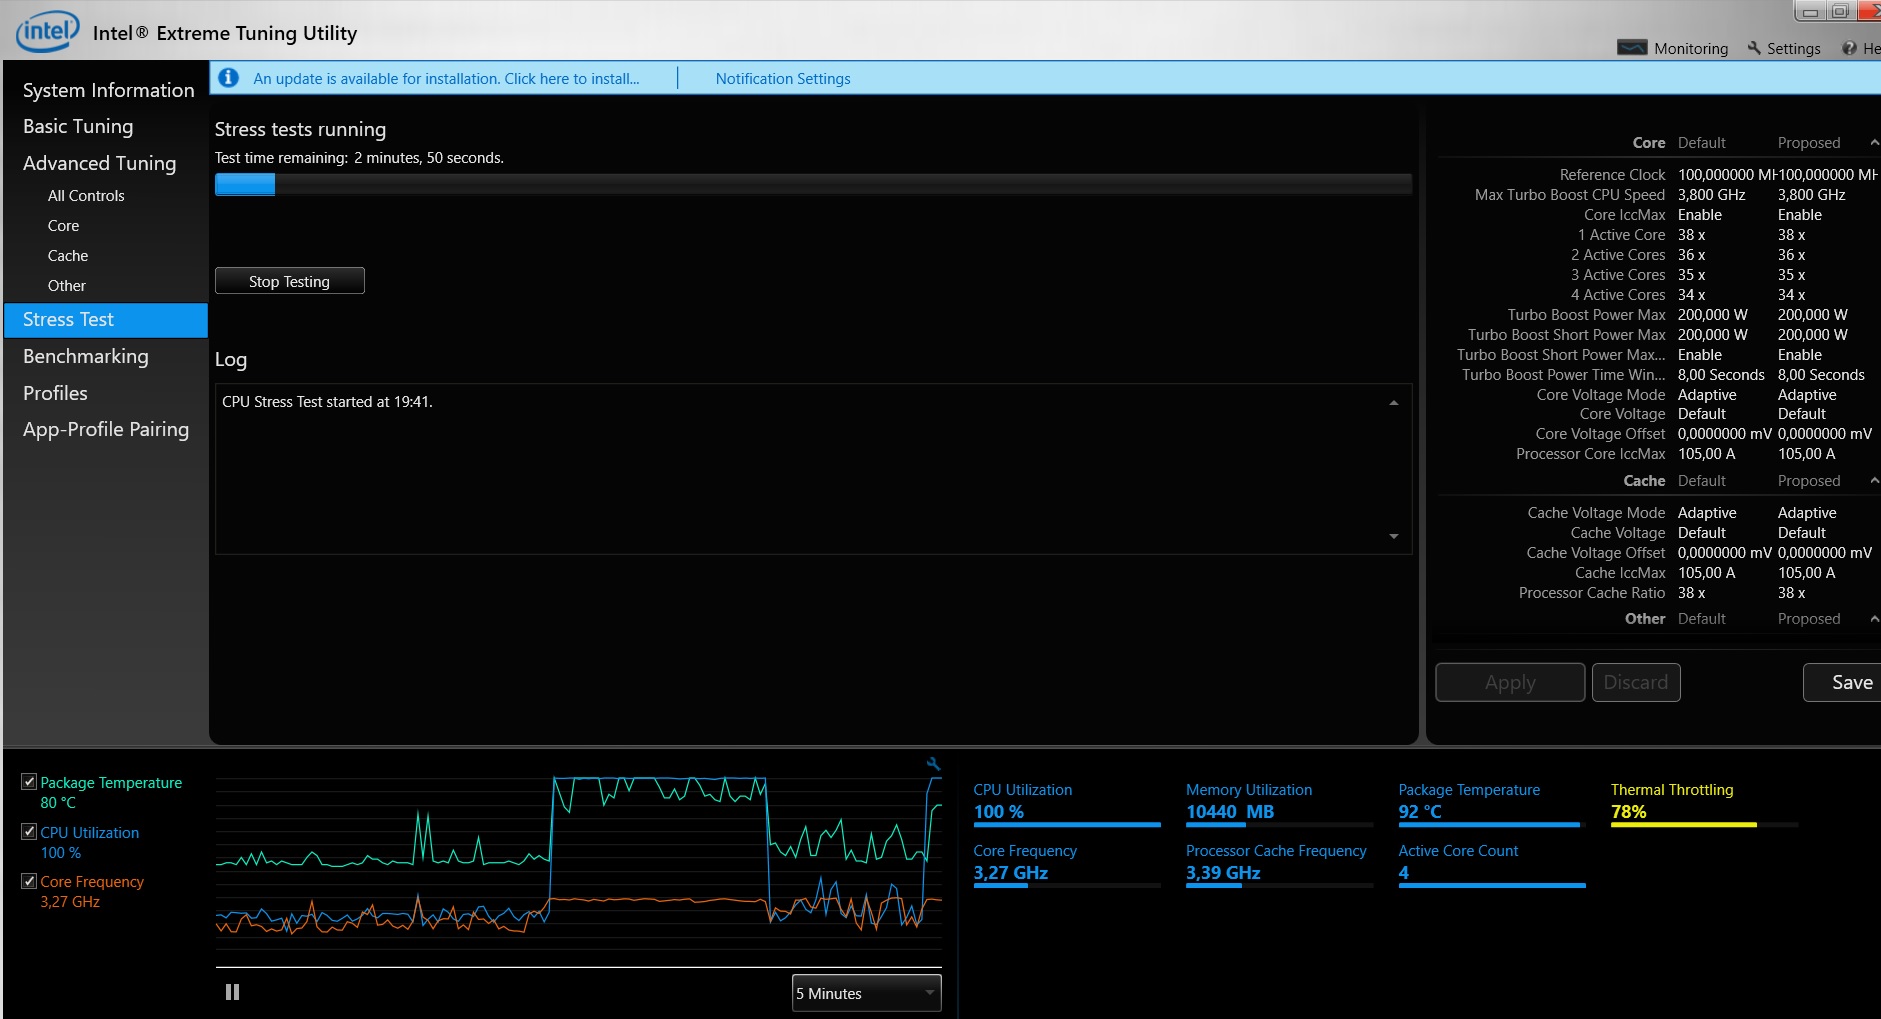Click the Discard button

pyautogui.click(x=1636, y=682)
